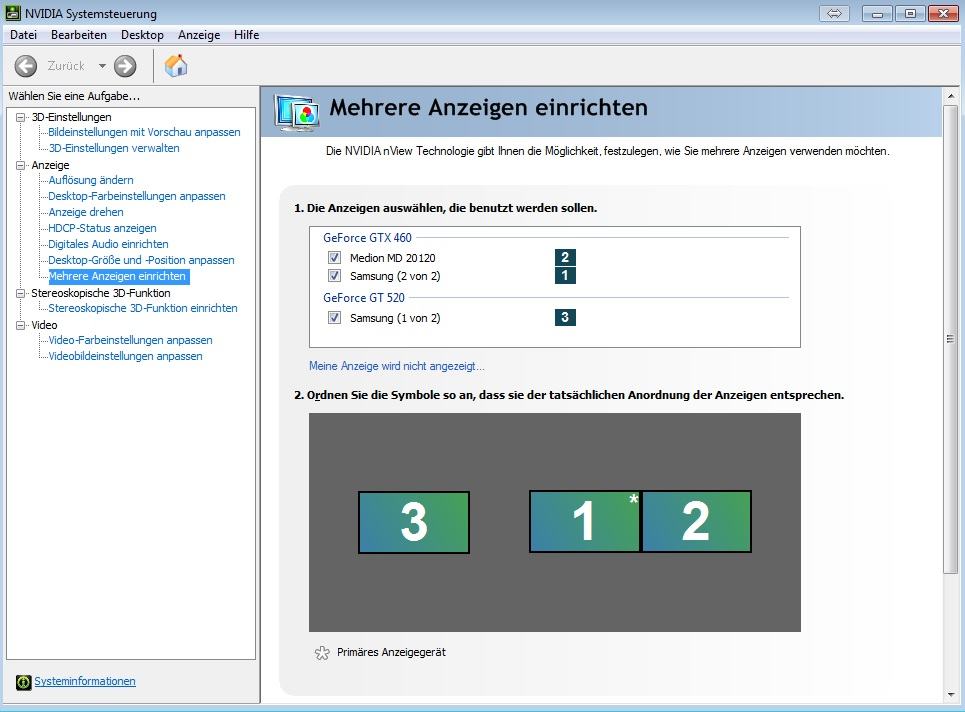Image resolution: width=965 pixels, height=712 pixels.
Task: Open the Hilfe menu
Action: pos(246,35)
